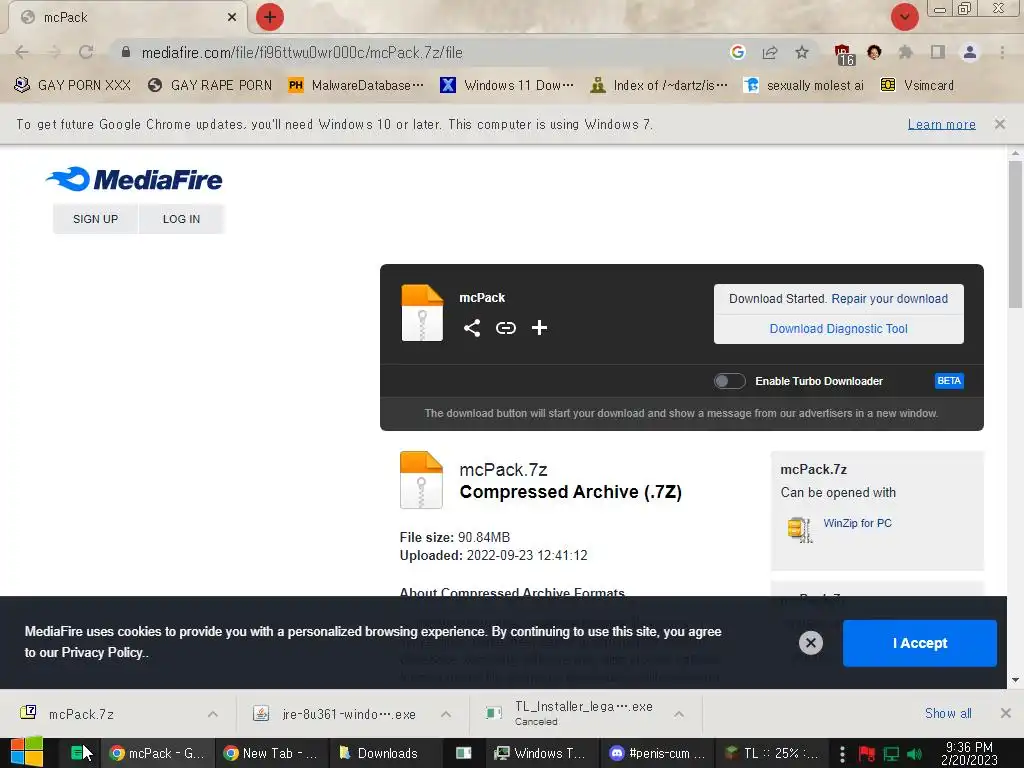The height and width of the screenshot is (768, 1024).
Task: Open the Chrome profile avatar
Action: pyautogui.click(x=970, y=52)
